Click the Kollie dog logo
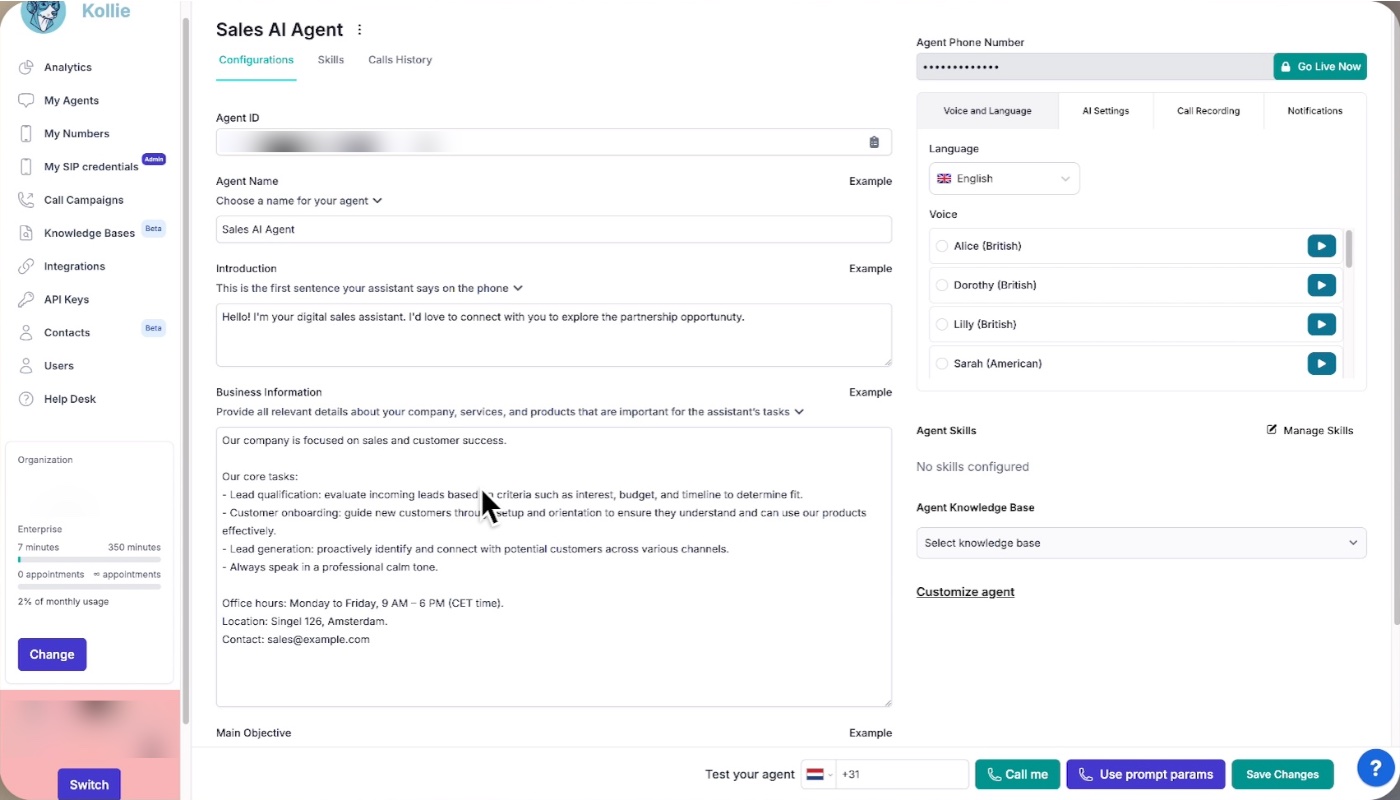Viewport: 1400px width, 800px height. pos(43,14)
